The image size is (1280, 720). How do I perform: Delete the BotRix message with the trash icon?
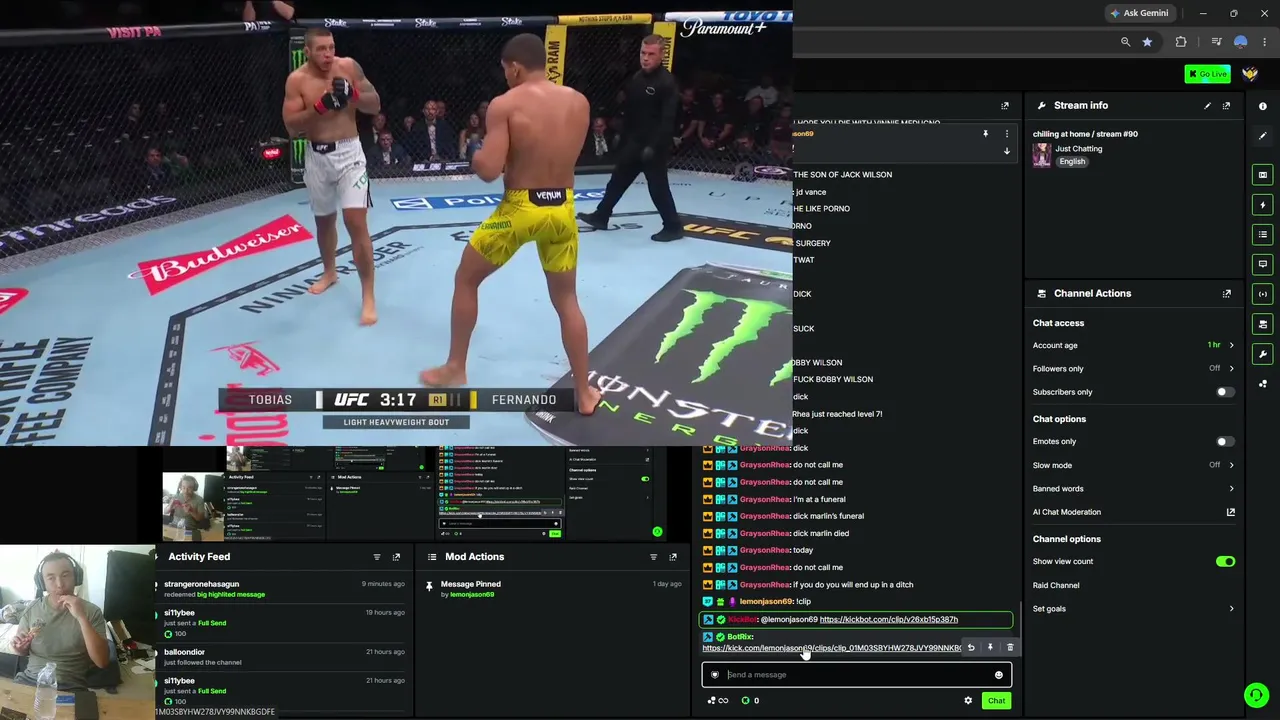point(1010,648)
